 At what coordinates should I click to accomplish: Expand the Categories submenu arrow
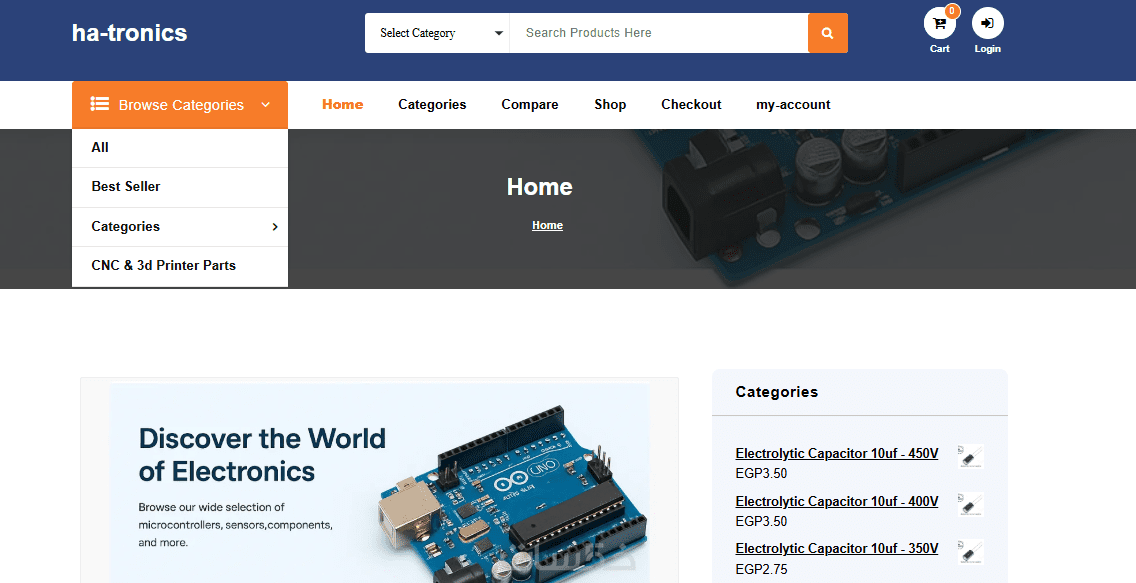coord(275,227)
